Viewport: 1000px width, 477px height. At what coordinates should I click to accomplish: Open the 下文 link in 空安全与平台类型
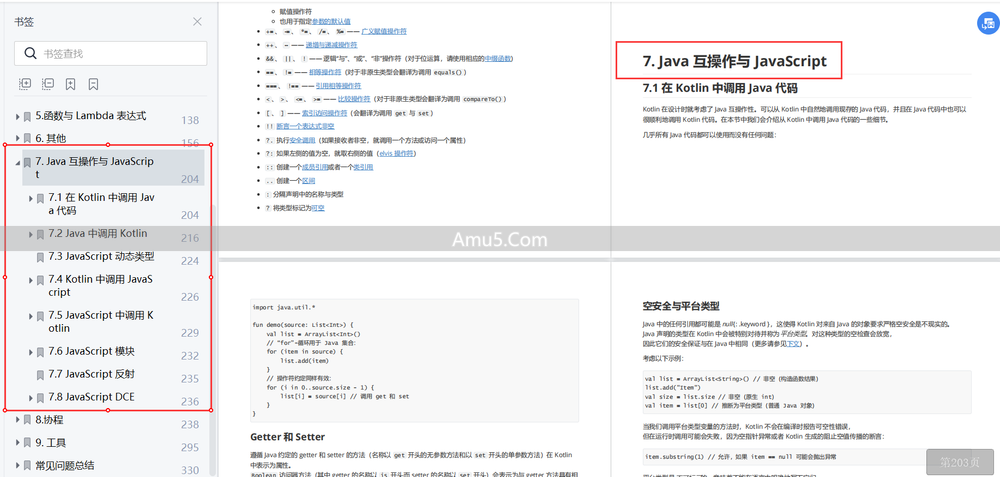(793, 344)
